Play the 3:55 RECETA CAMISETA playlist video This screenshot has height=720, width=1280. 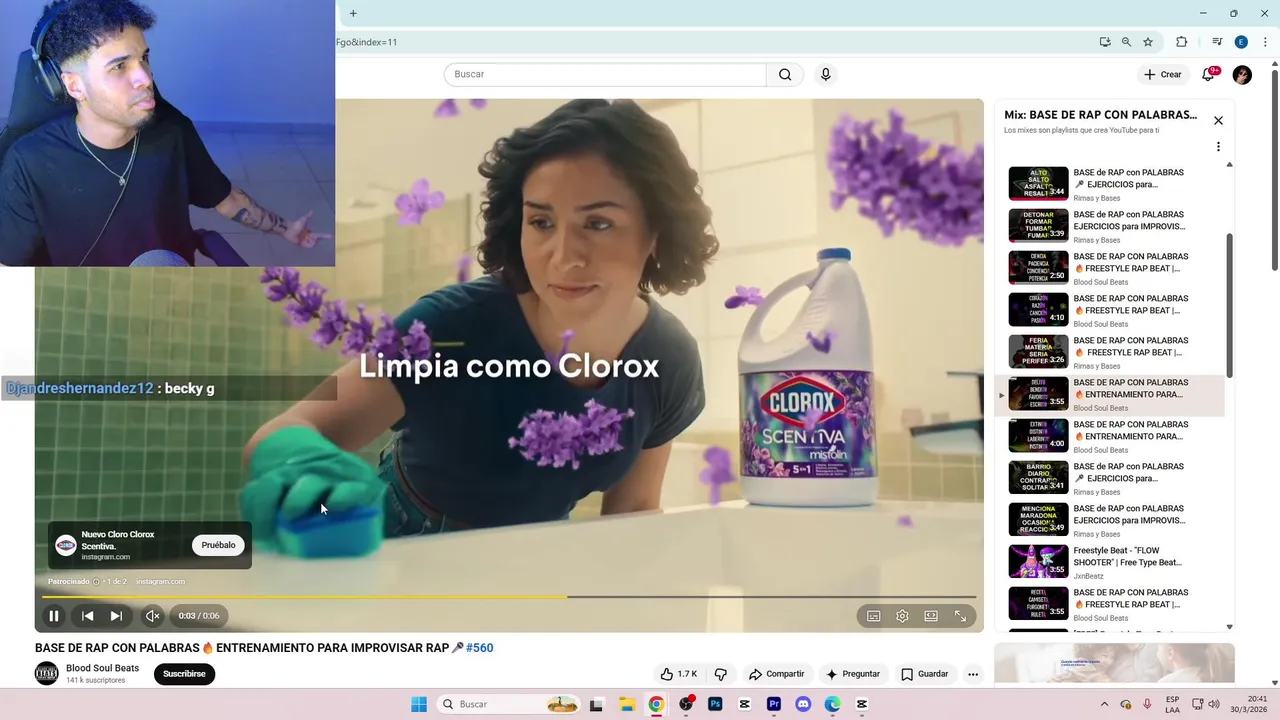click(x=1038, y=604)
